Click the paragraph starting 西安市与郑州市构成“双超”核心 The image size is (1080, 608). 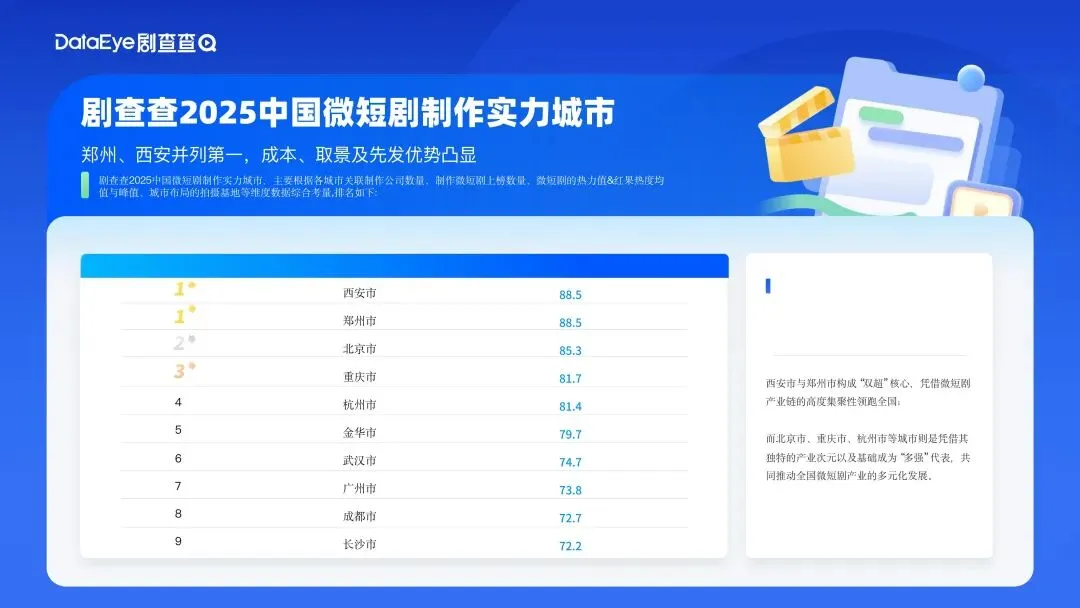coord(868,392)
